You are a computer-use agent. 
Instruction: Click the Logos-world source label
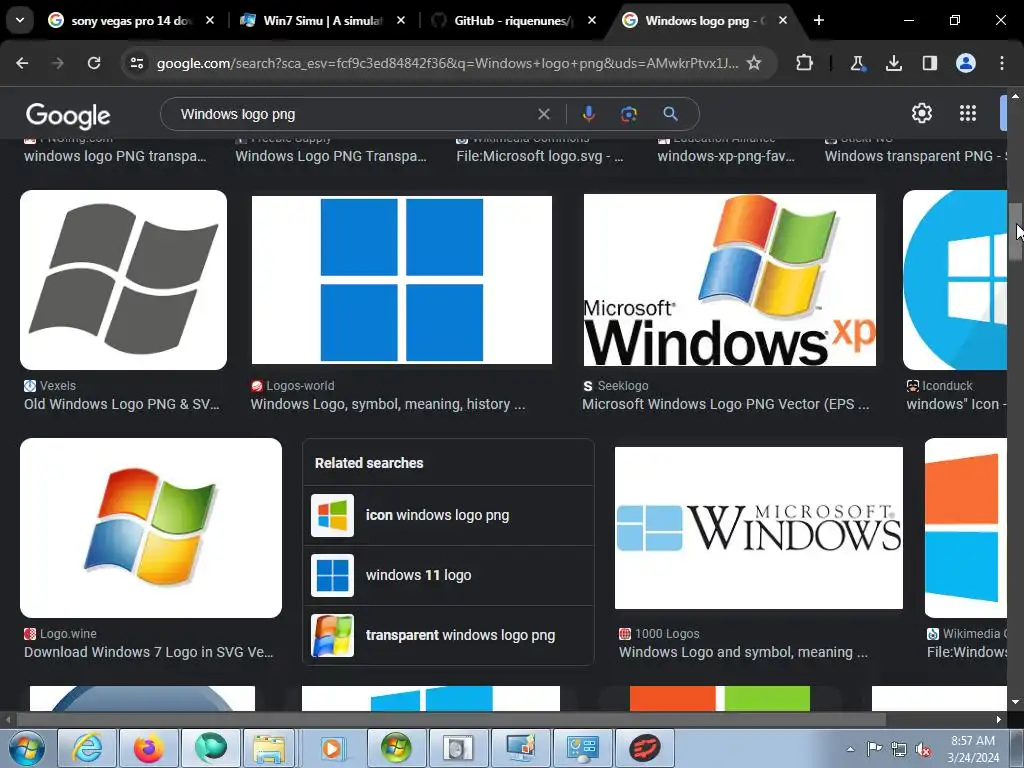pyautogui.click(x=300, y=386)
